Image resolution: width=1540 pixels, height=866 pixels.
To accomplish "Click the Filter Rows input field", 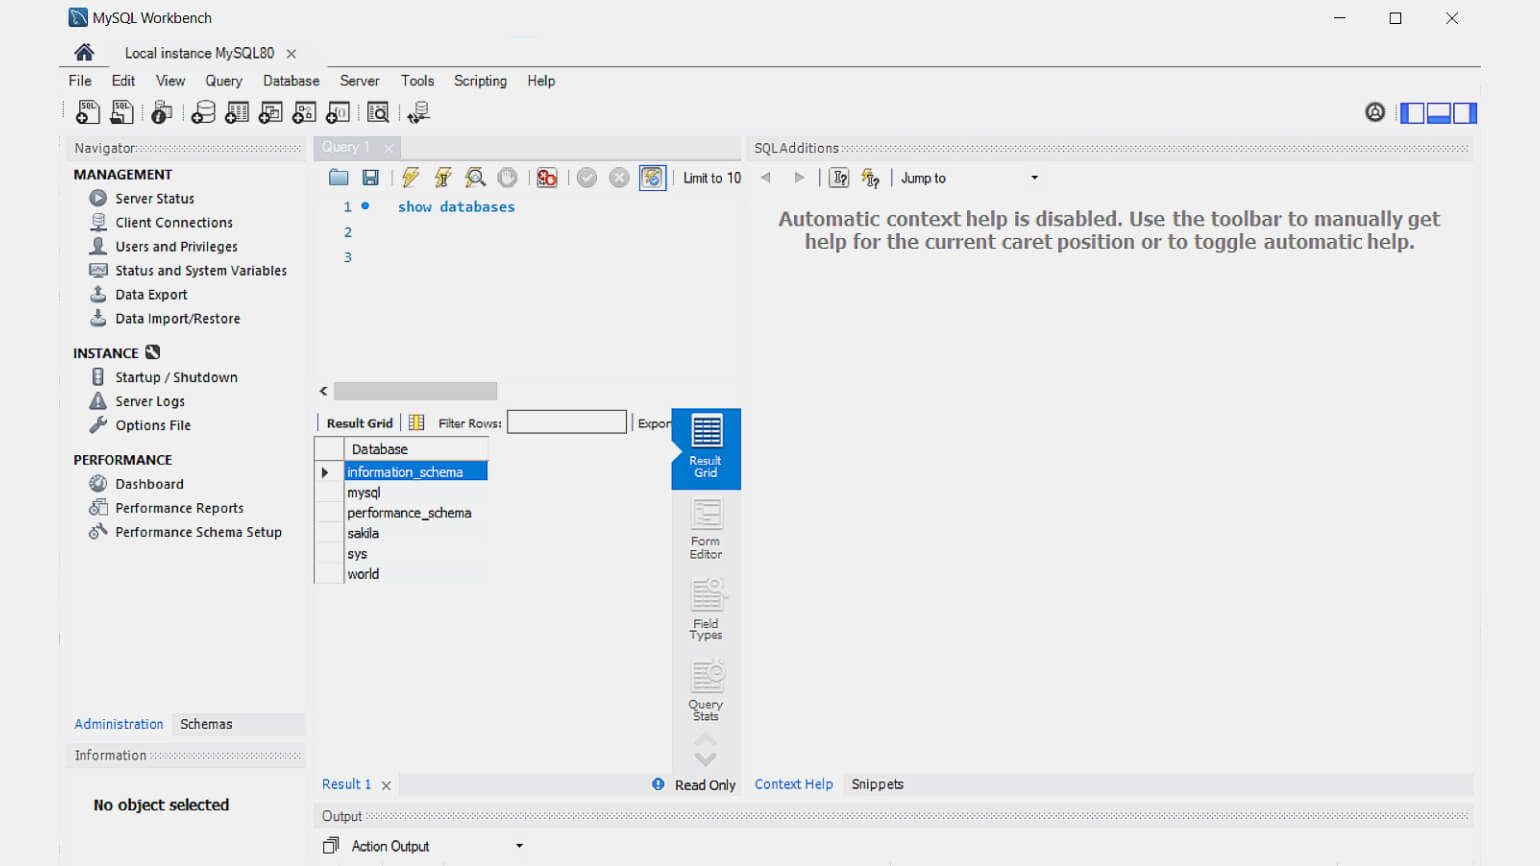I will (x=566, y=423).
